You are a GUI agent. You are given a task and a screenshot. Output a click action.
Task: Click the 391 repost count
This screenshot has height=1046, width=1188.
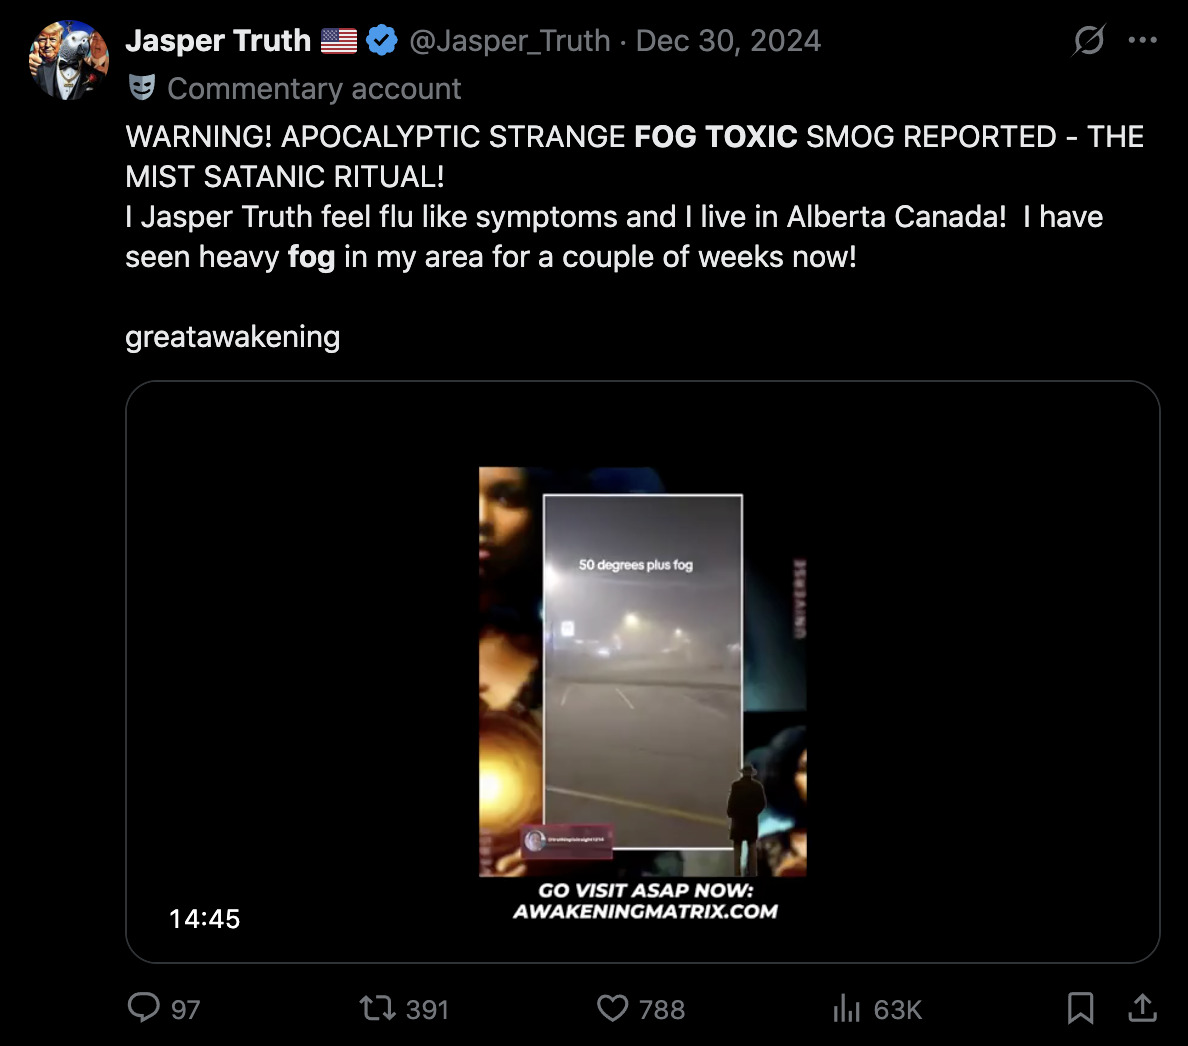tap(427, 1010)
